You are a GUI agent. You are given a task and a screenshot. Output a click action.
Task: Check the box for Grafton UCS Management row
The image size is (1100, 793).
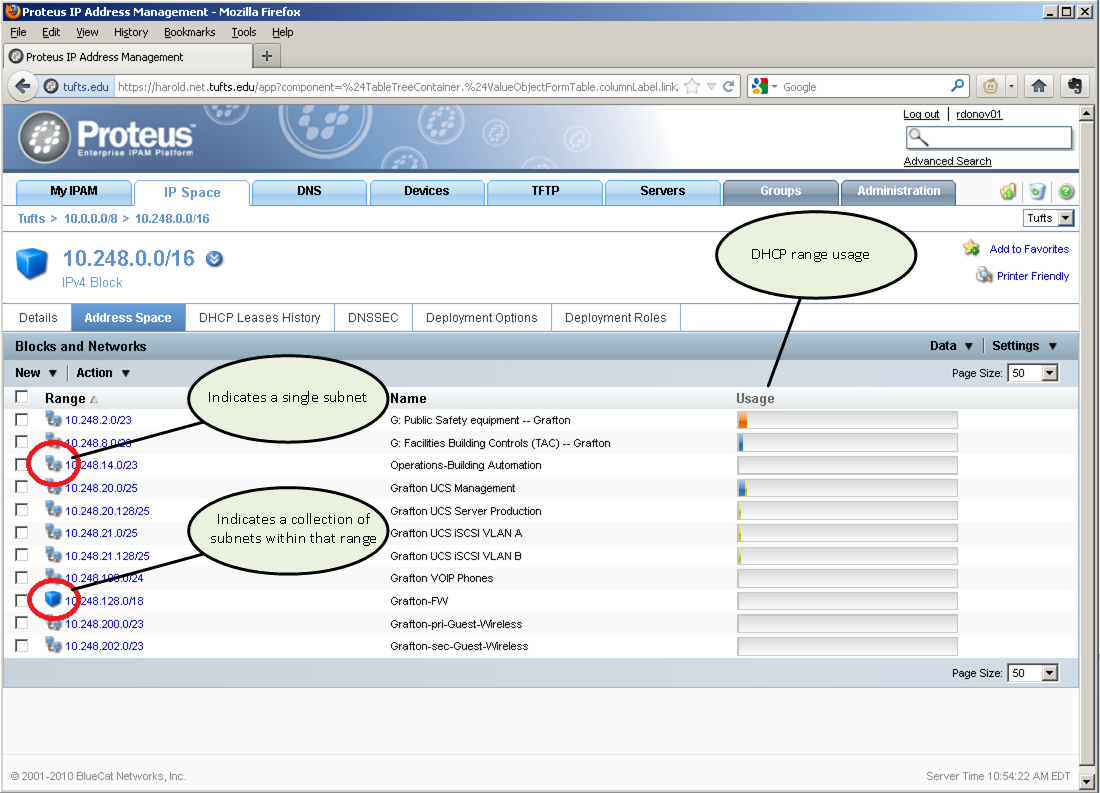point(22,487)
